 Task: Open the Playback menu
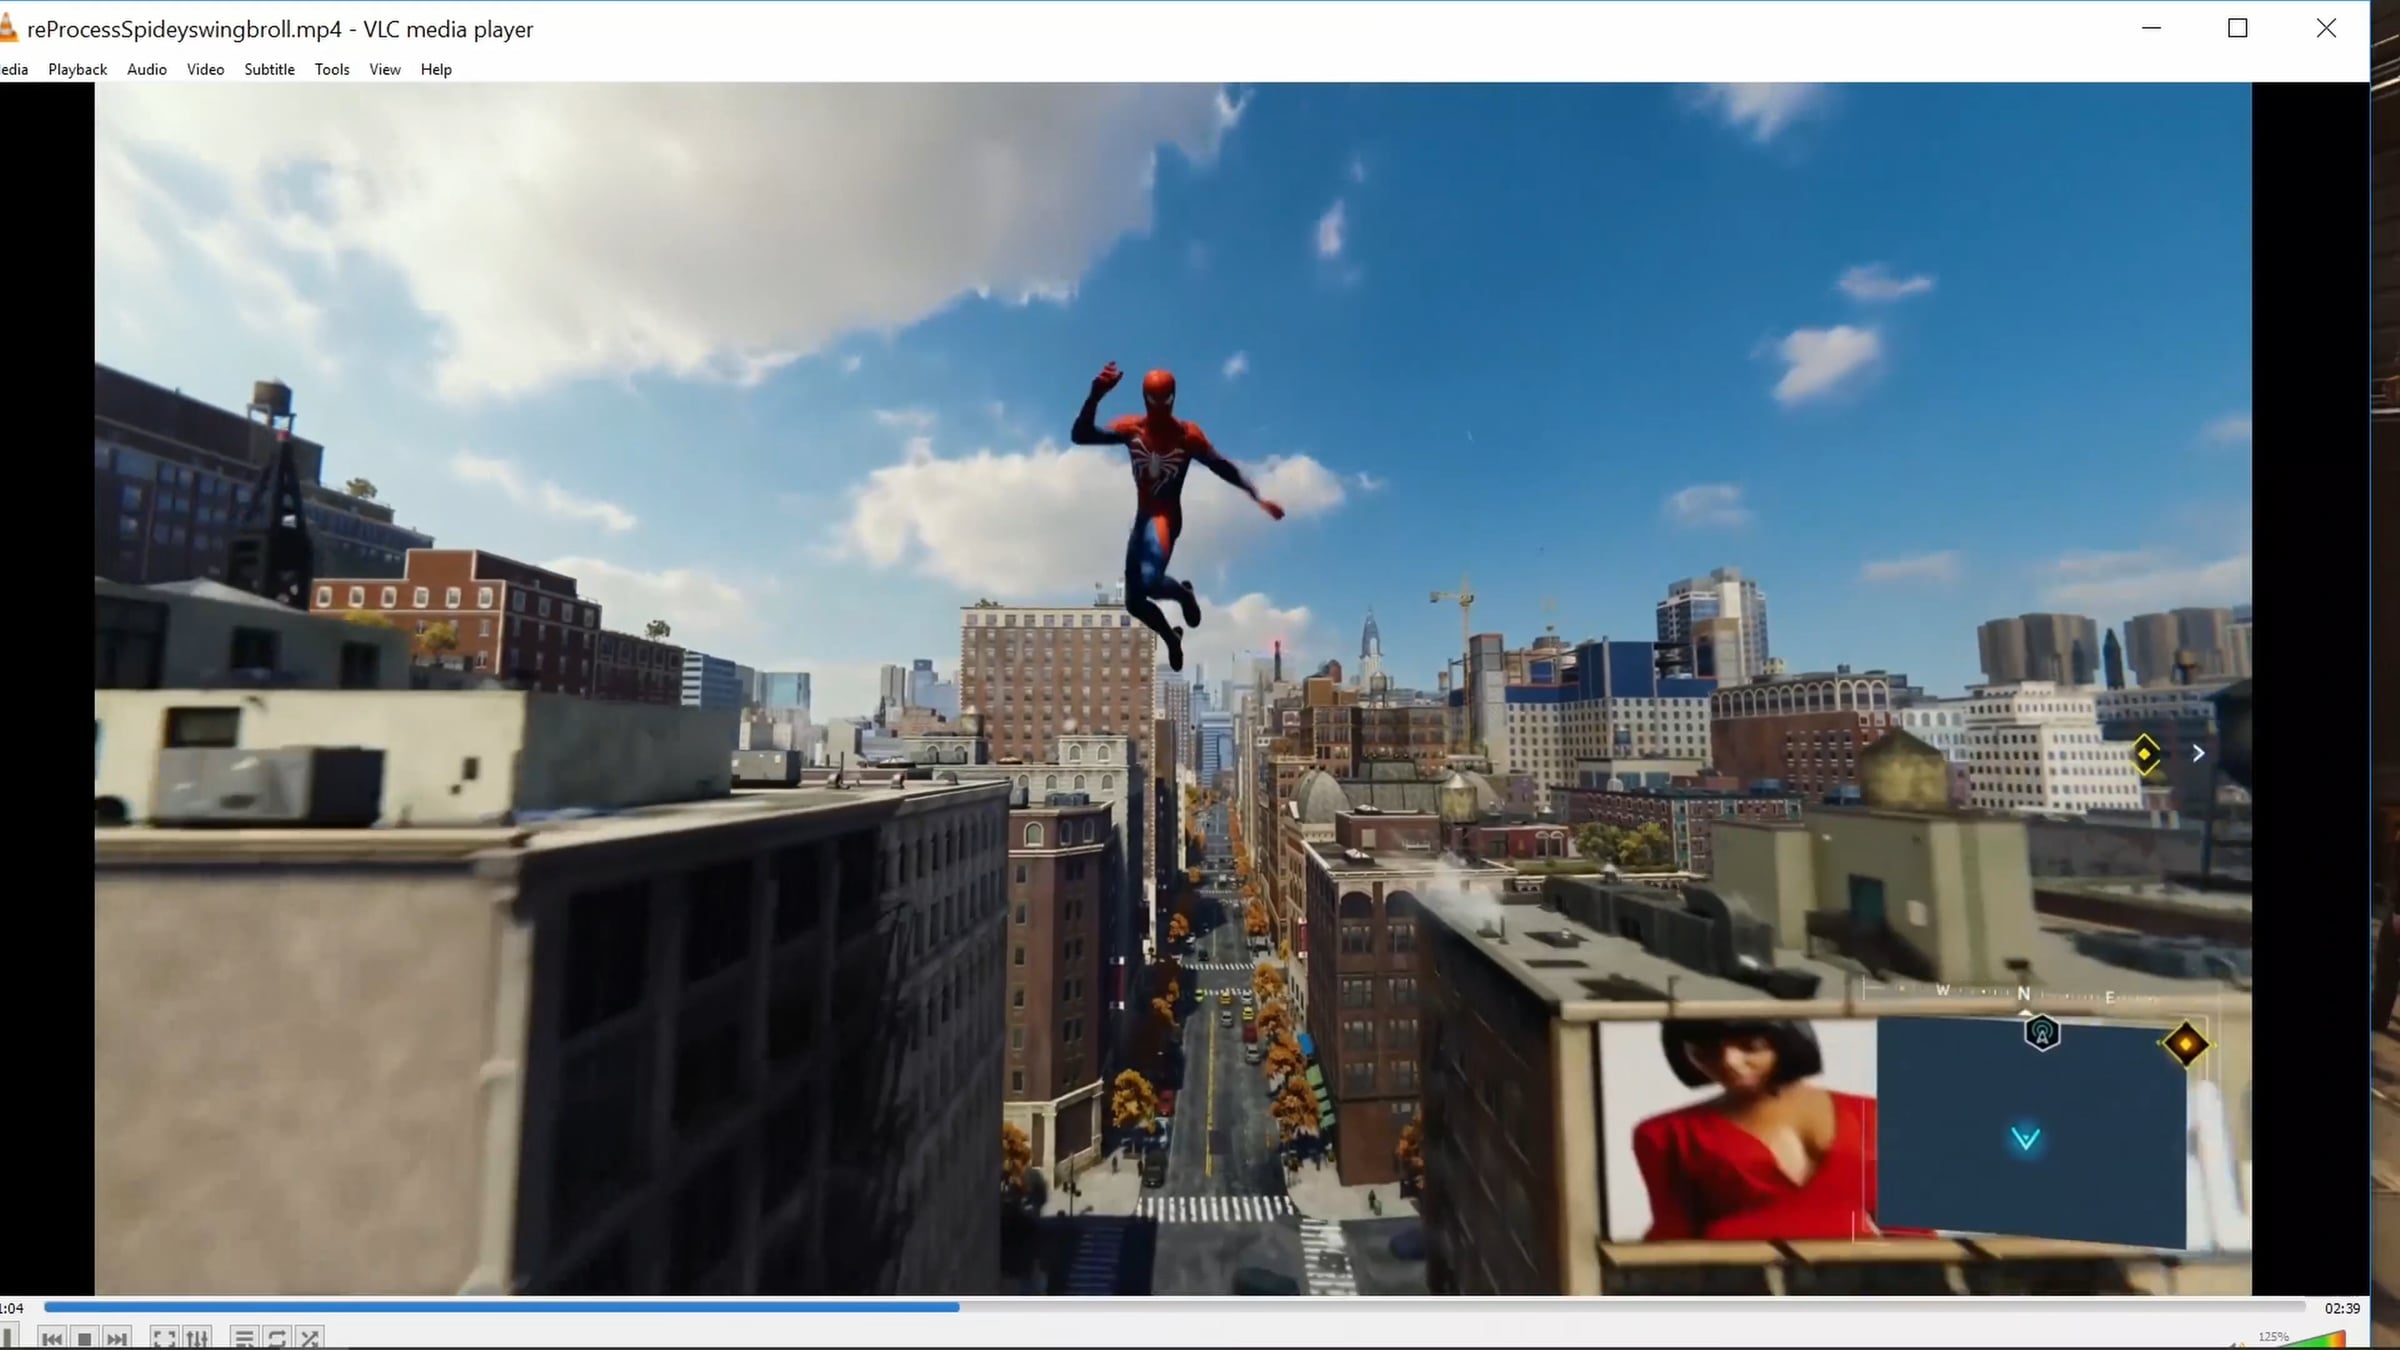(77, 69)
